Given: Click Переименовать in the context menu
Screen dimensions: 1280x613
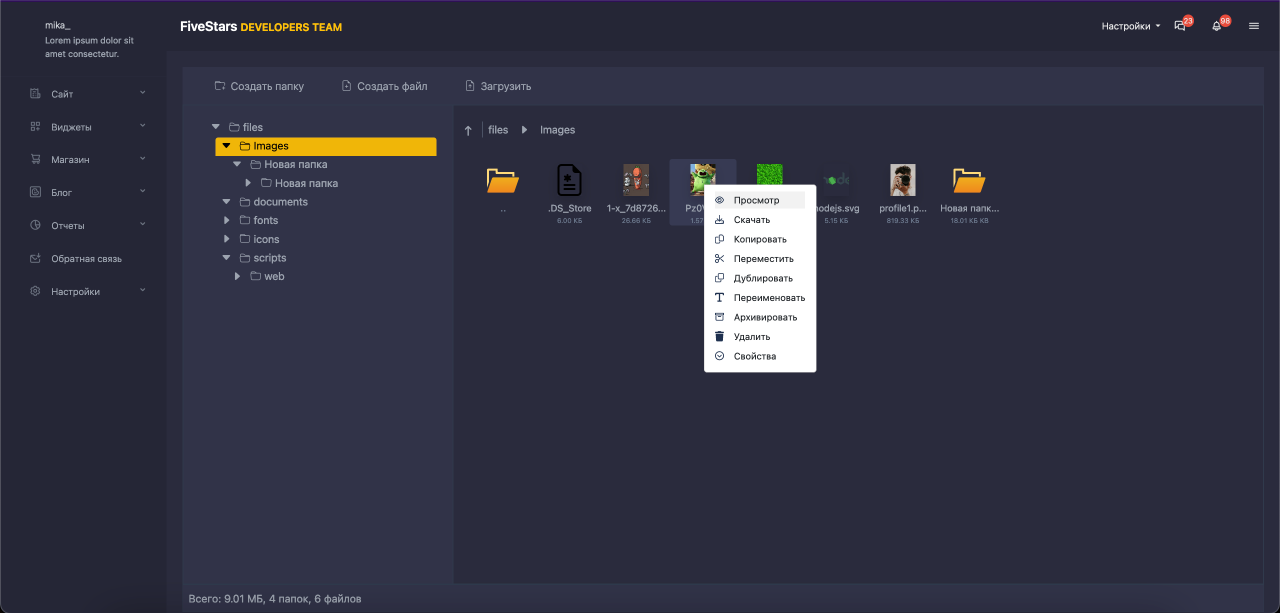Looking at the screenshot, I should click(x=769, y=298).
